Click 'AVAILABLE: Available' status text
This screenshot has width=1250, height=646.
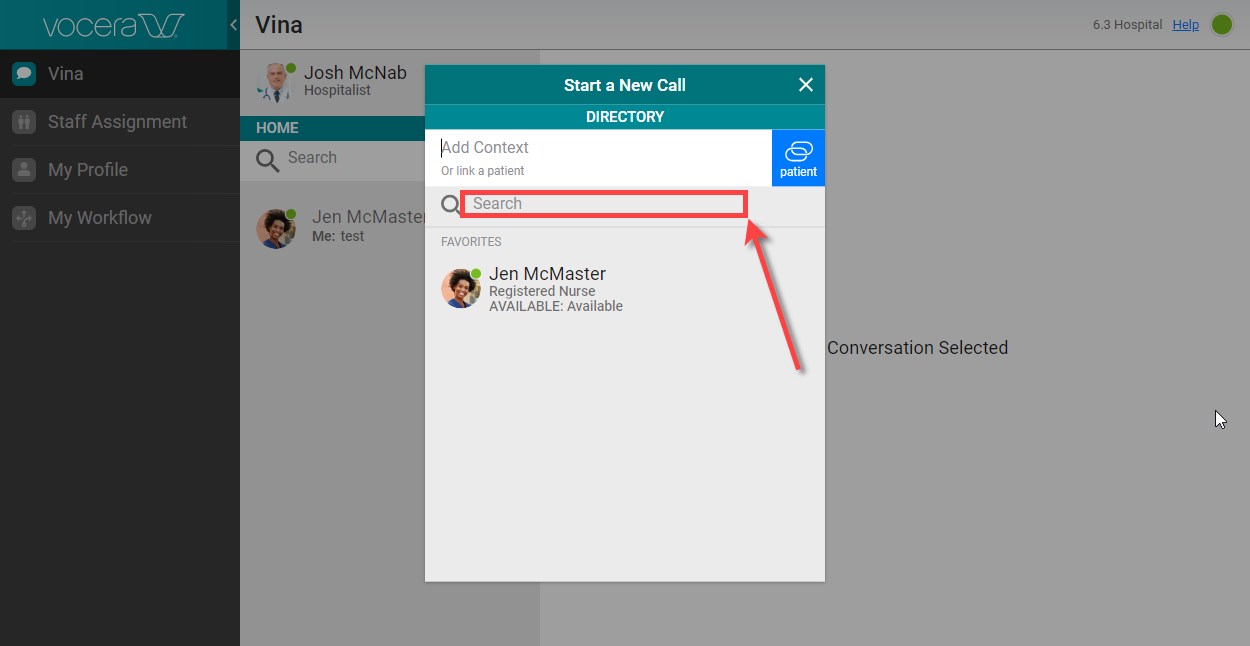556,307
